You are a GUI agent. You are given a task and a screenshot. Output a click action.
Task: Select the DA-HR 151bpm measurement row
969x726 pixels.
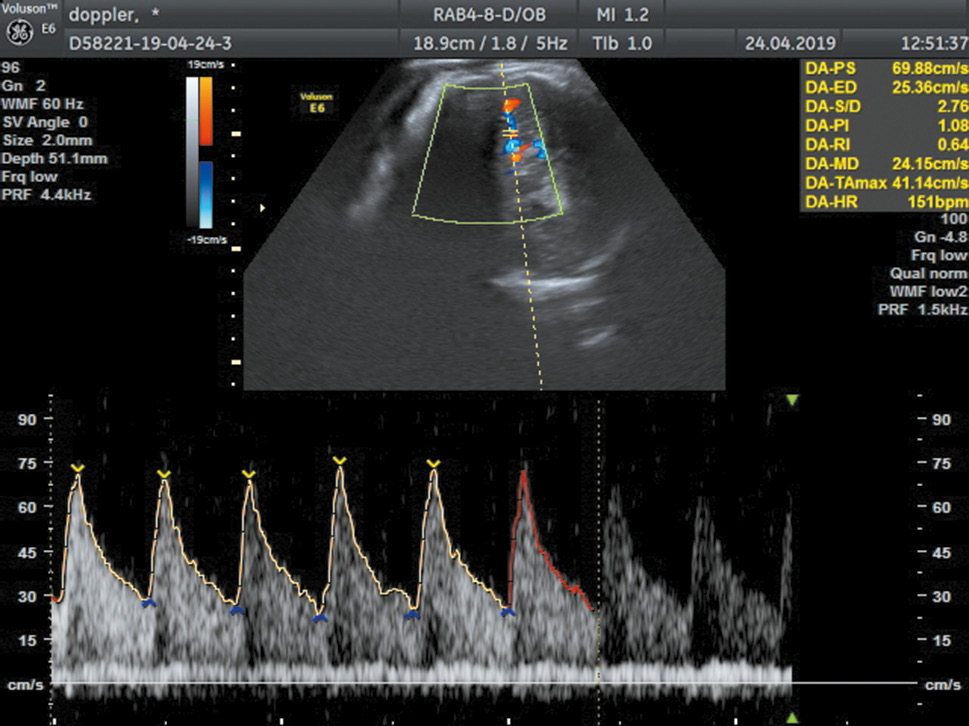tap(884, 202)
